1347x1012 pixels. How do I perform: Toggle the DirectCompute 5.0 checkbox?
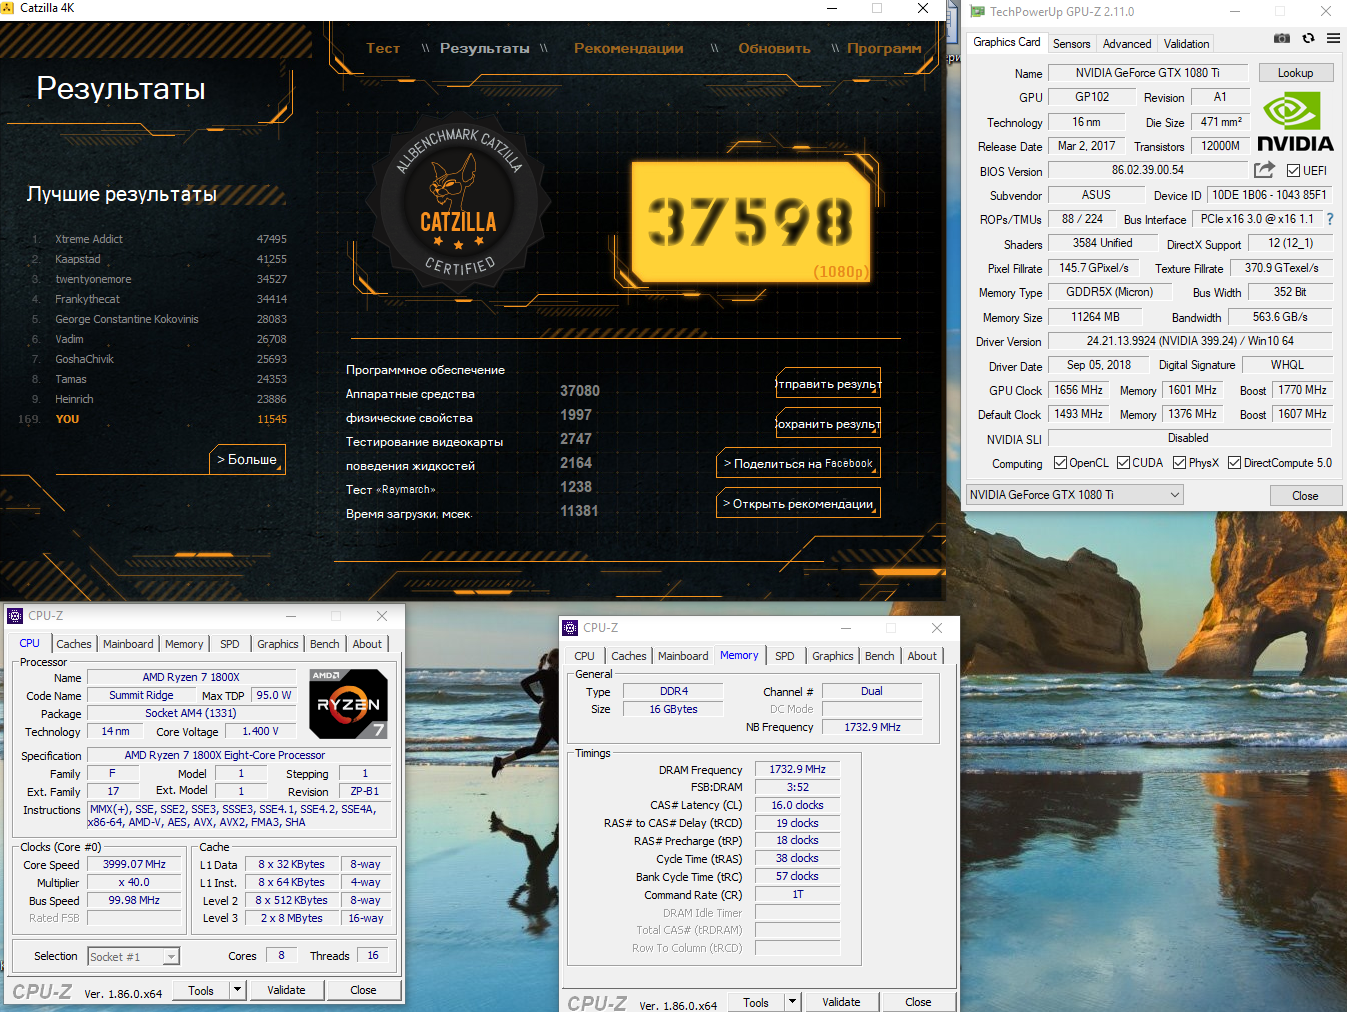pos(1234,463)
